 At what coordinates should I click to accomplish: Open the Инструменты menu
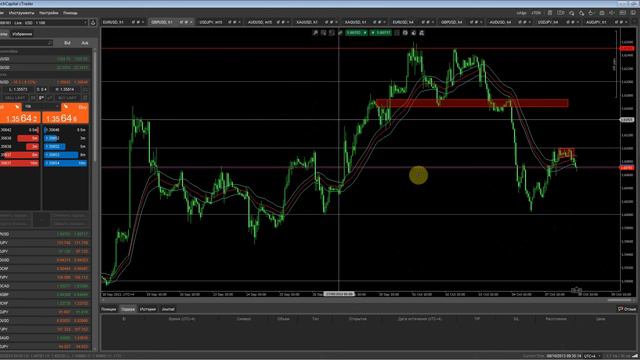(x=21, y=13)
